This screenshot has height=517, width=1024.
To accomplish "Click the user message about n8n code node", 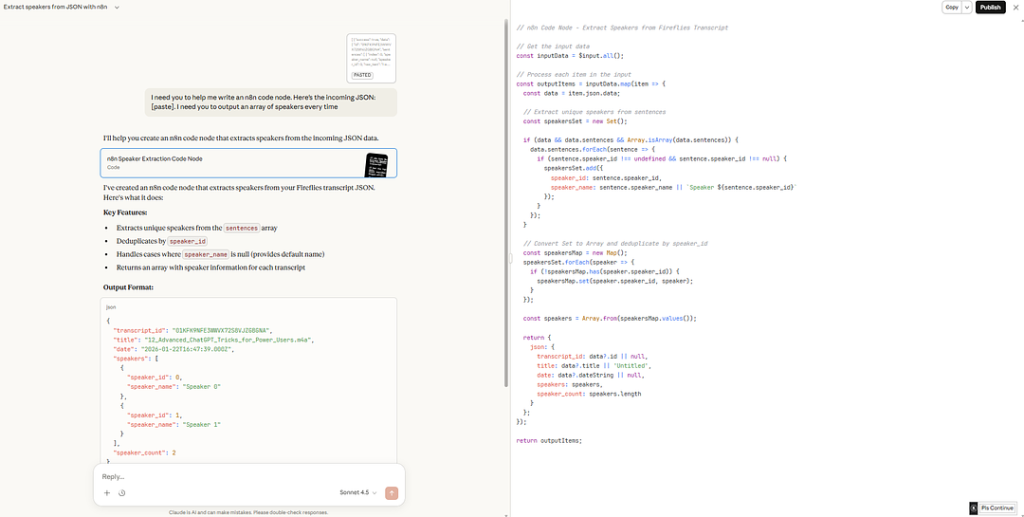I will tap(271, 102).
